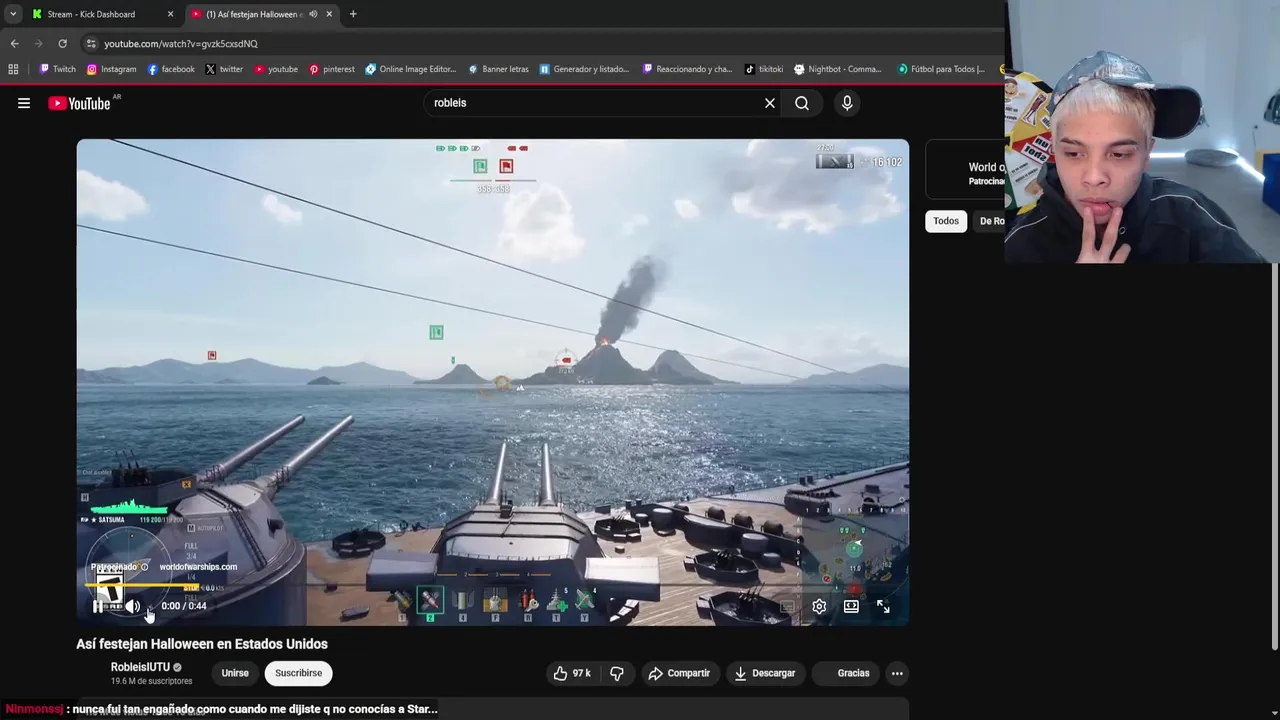The width and height of the screenshot is (1280, 720).
Task: Switch the player to theater mode
Action: [851, 606]
